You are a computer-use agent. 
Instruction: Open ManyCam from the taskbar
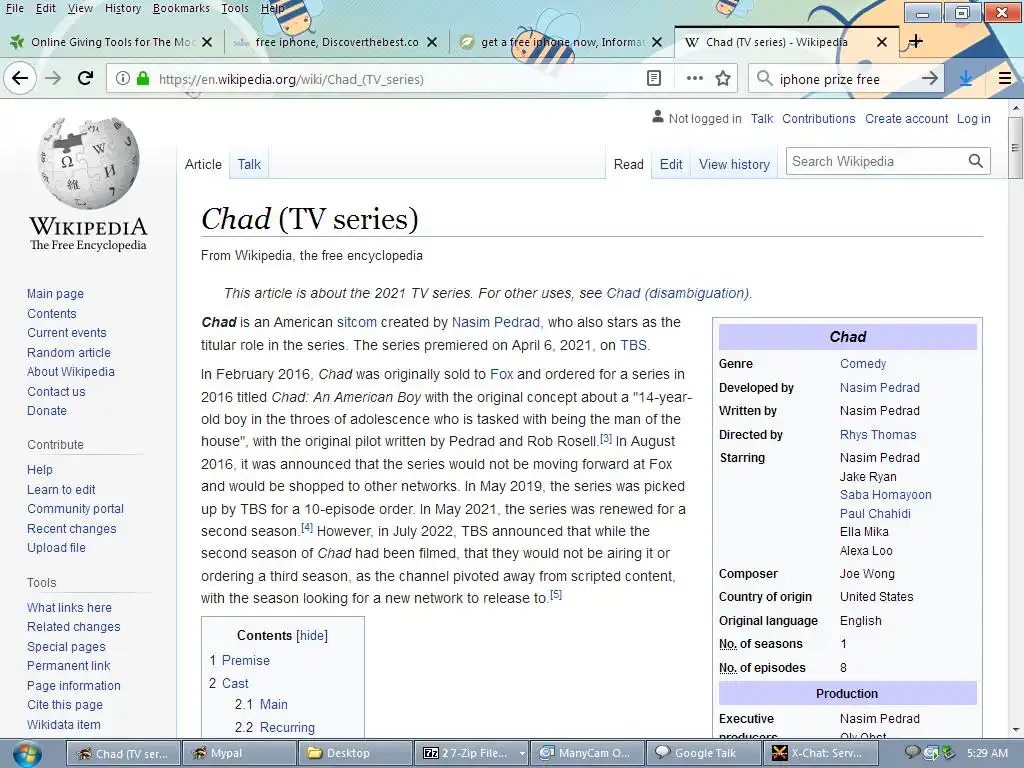tap(585, 753)
